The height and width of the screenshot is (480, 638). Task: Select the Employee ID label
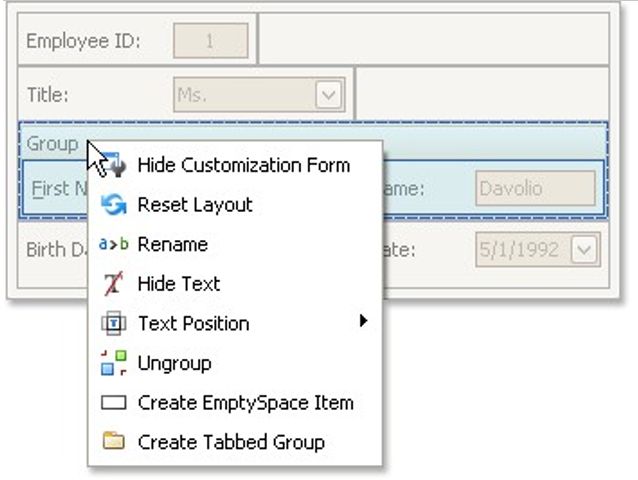[x=83, y=41]
